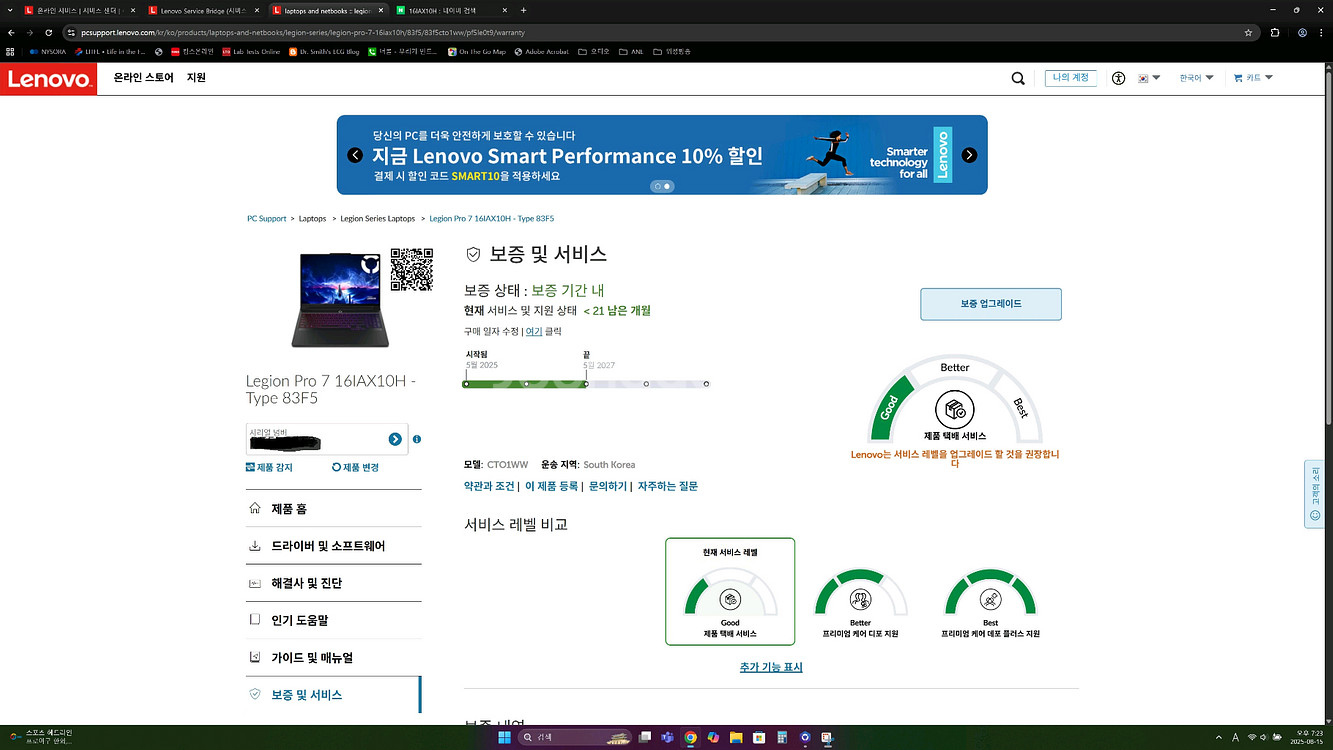1333x750 pixels.
Task: Expand the 한국어 language dropdown
Action: 1196,78
